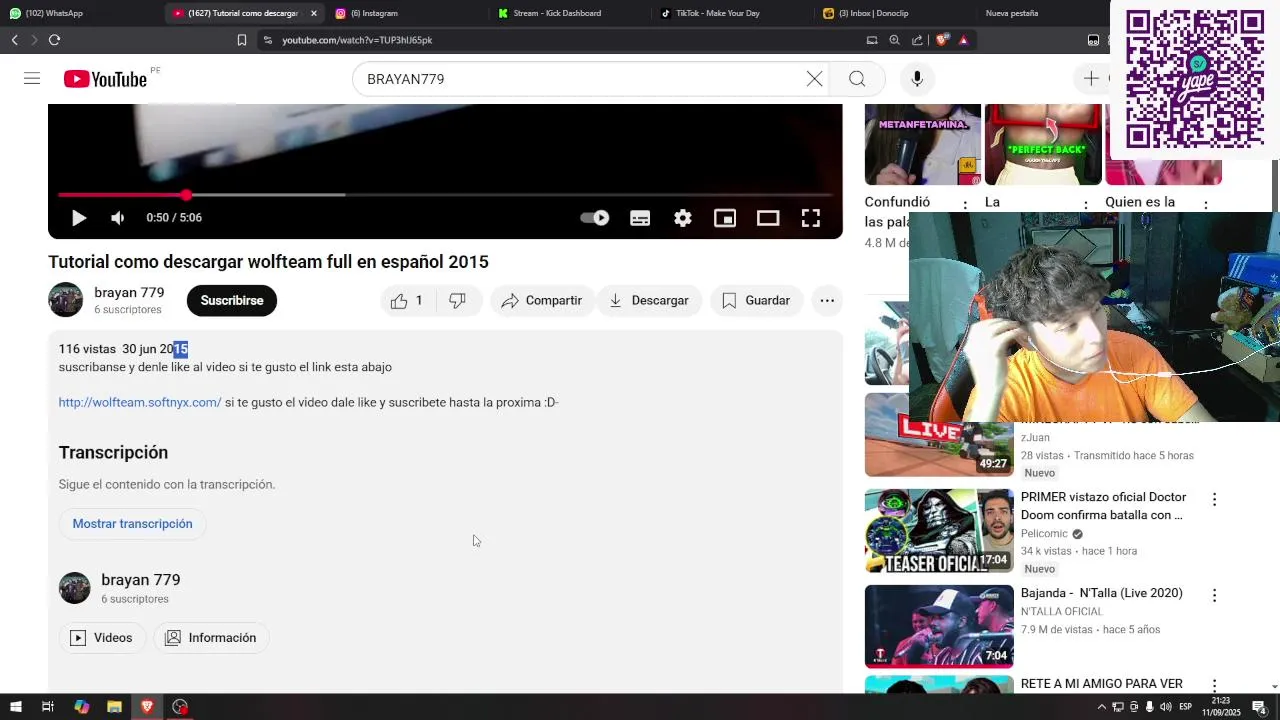This screenshot has width=1280, height=720.
Task: Click the brayan 779 name below the transcript
Action: coord(141,580)
